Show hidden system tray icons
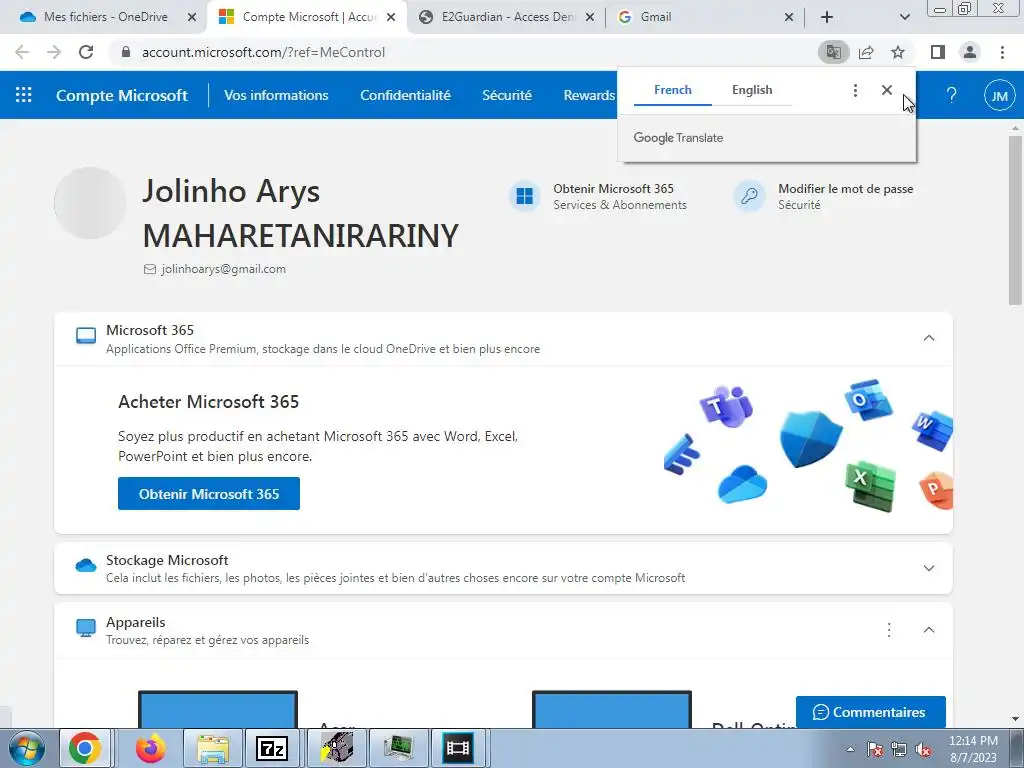This screenshot has height=768, width=1024. [850, 749]
